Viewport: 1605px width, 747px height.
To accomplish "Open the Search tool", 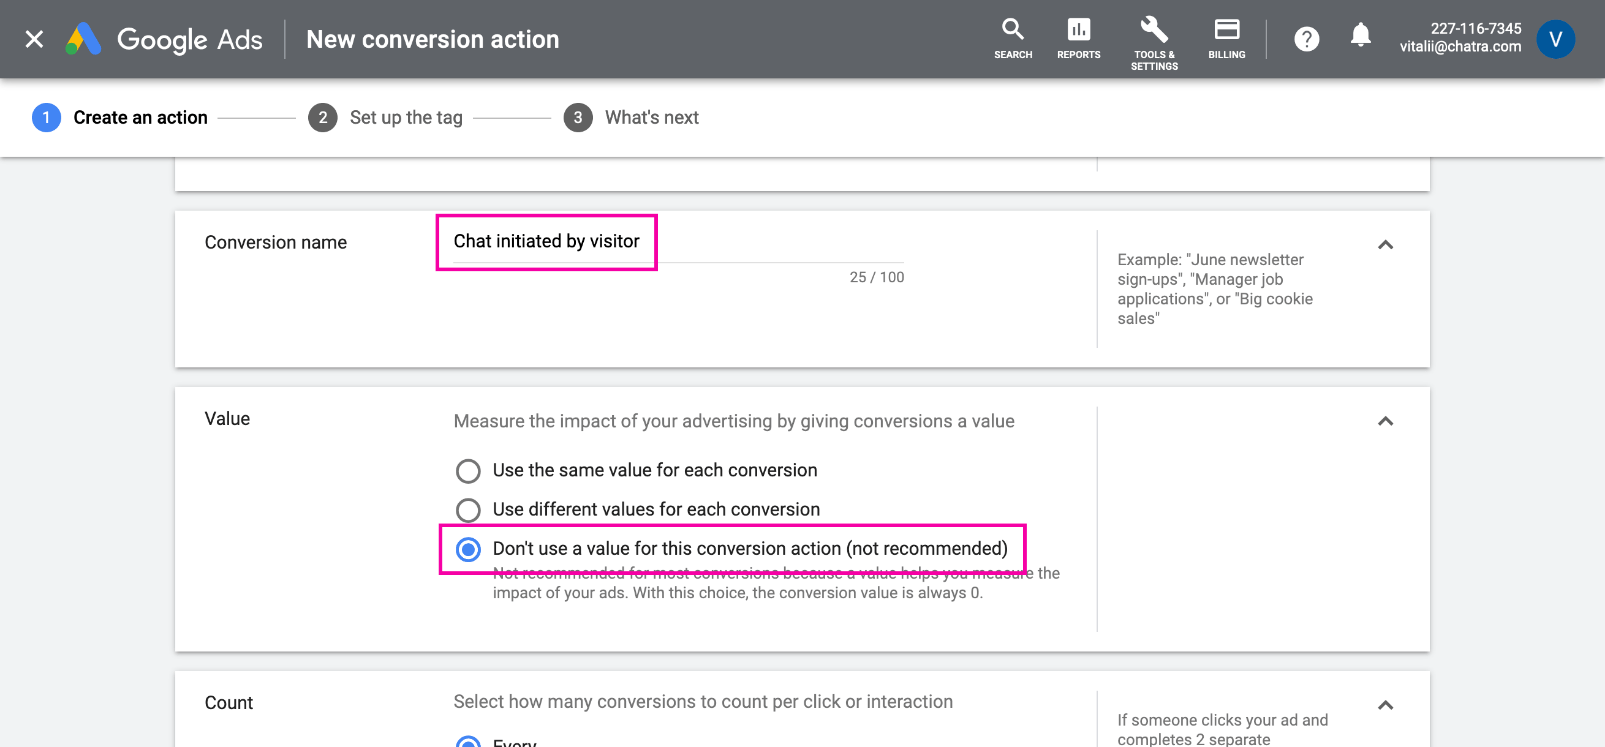I will pyautogui.click(x=1013, y=38).
